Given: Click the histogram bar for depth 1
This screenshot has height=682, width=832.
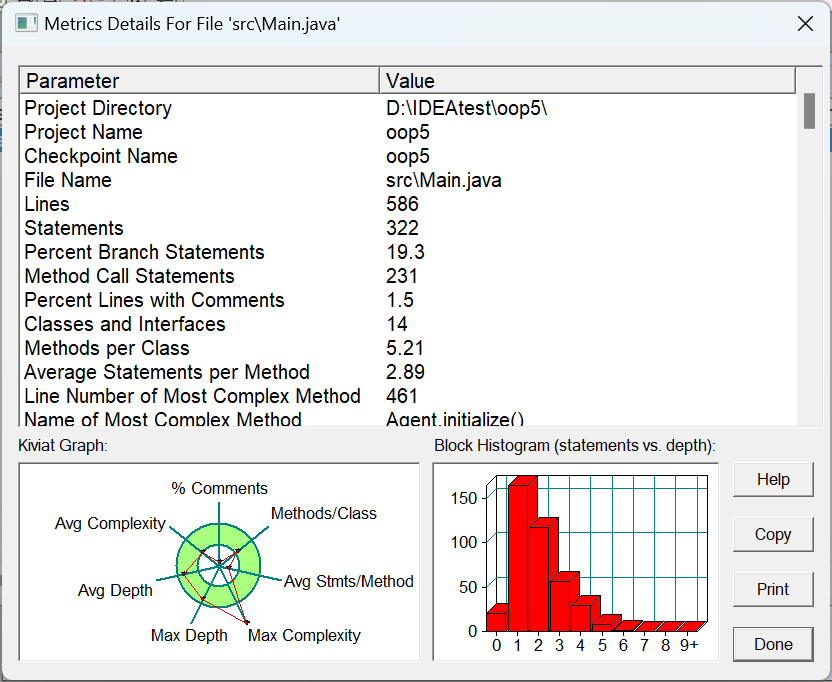Looking at the screenshot, I should coord(518,557).
